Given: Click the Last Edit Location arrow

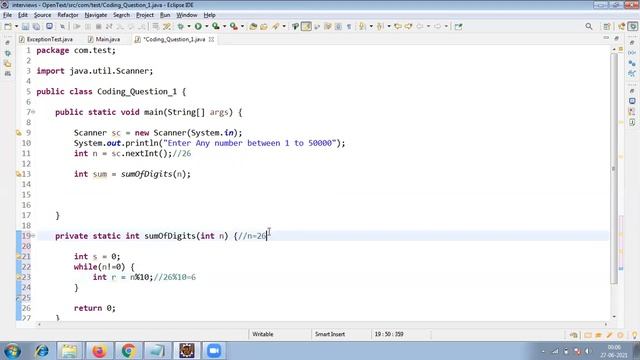Looking at the screenshot, I should click(398, 27).
